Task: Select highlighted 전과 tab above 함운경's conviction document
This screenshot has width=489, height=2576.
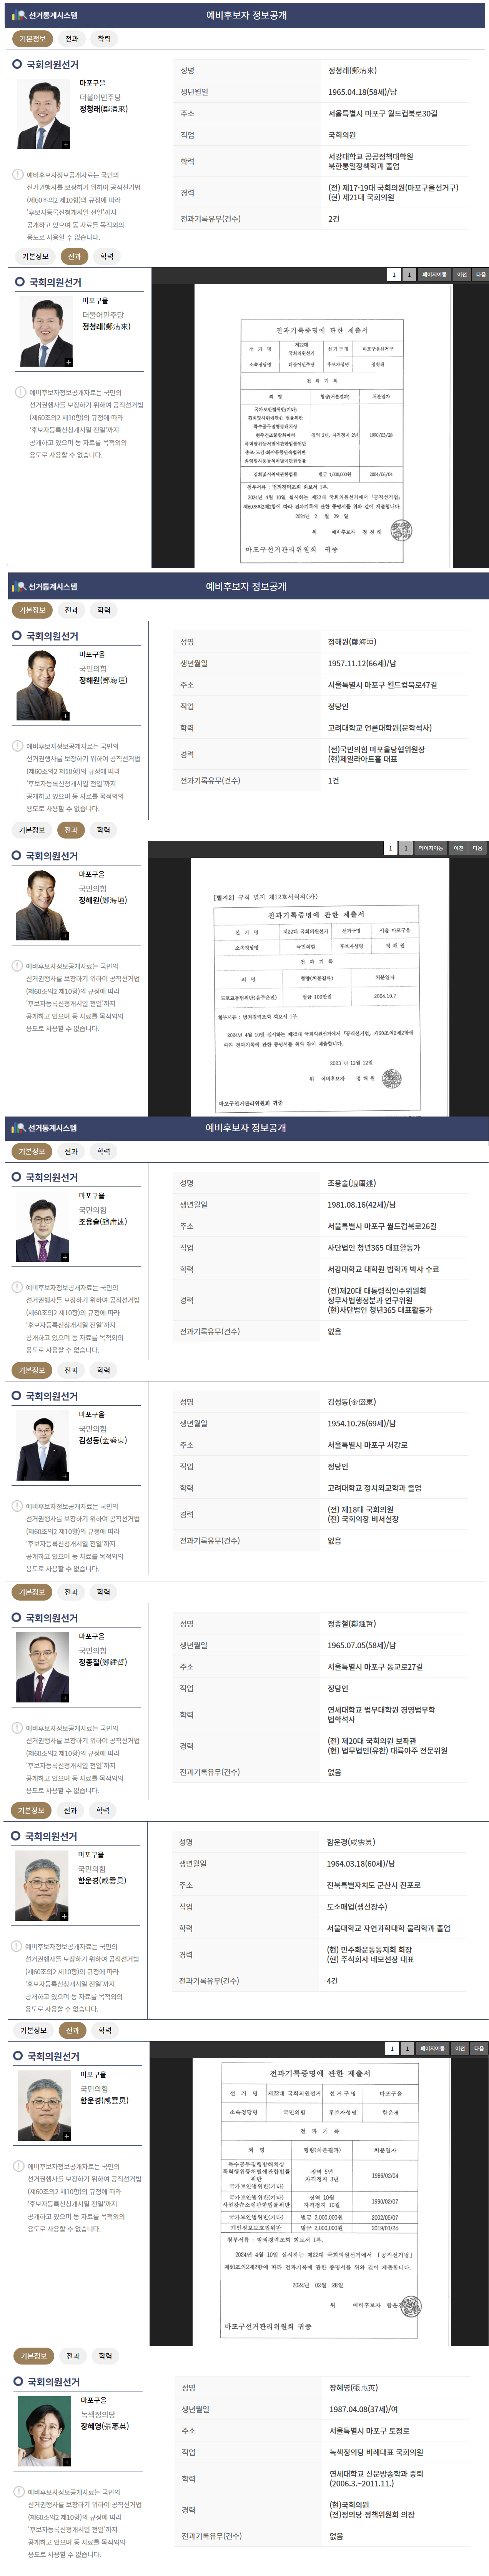Action: 72,2030
